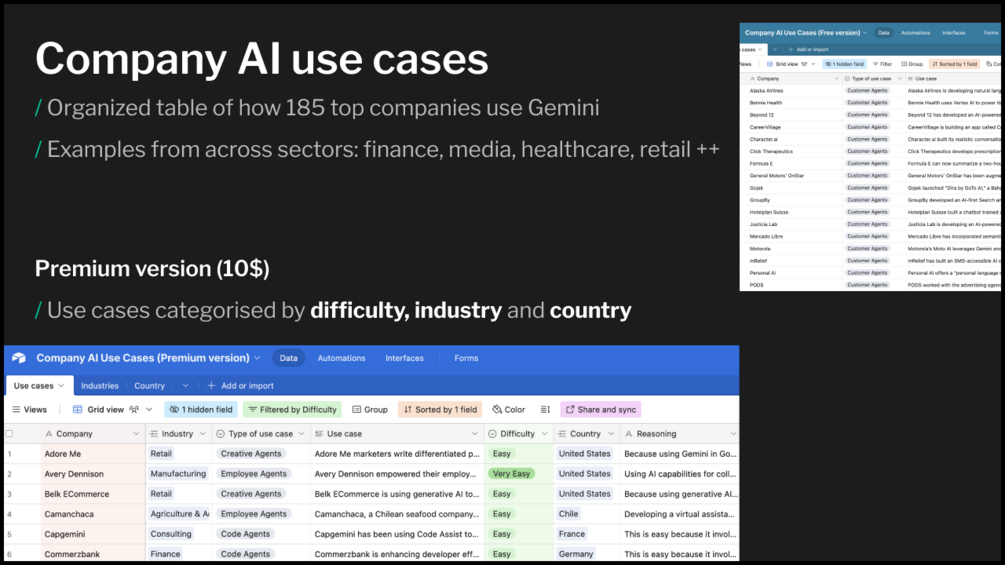Switch to Forms tab in Premium window
This screenshot has height=565, width=1005.
tap(466, 358)
